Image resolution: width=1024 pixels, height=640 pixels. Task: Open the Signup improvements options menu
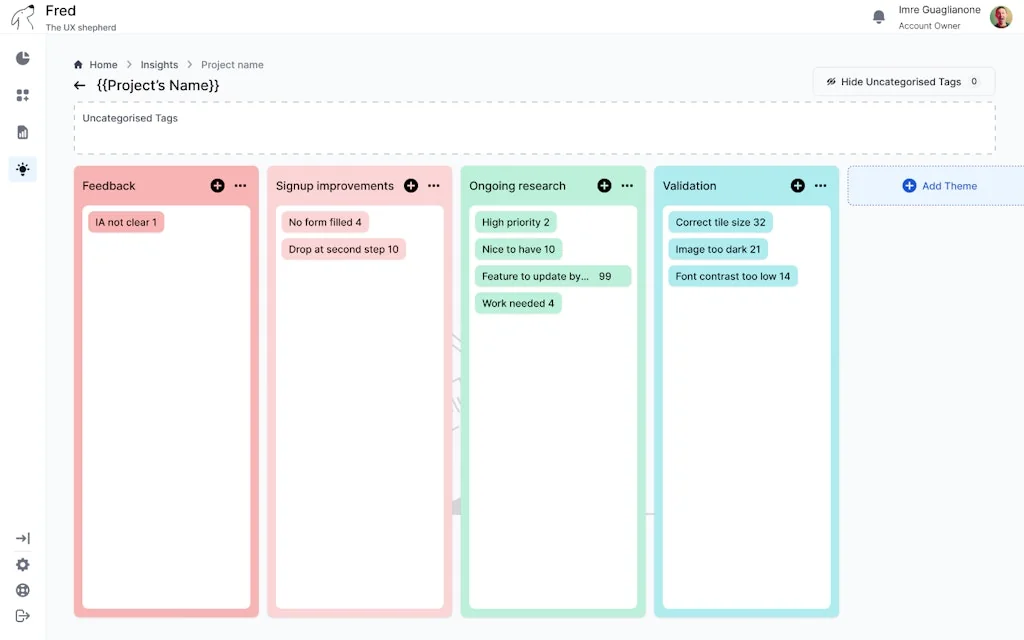(433, 186)
